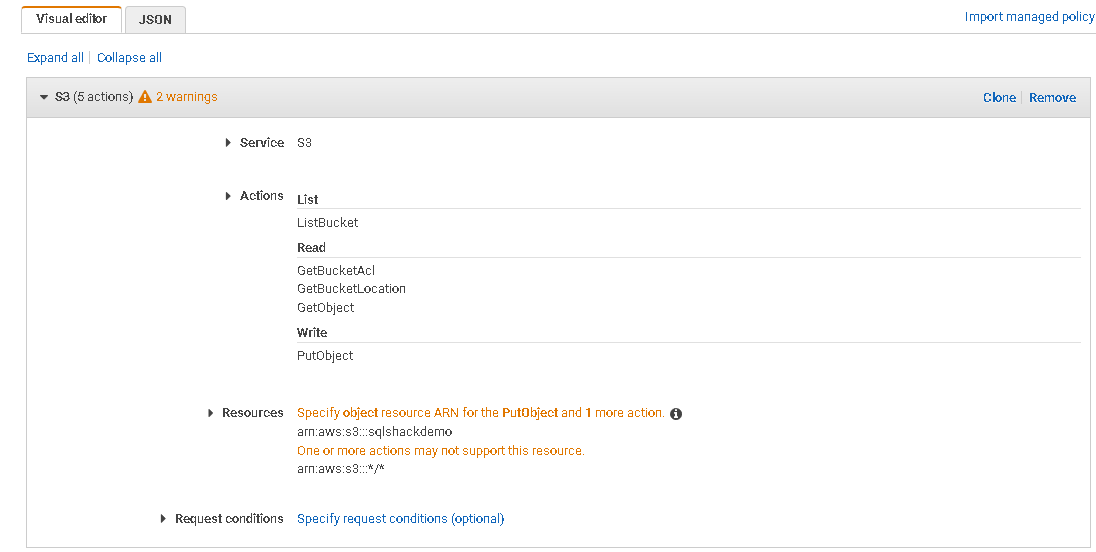Click the Expand all link

coord(55,58)
